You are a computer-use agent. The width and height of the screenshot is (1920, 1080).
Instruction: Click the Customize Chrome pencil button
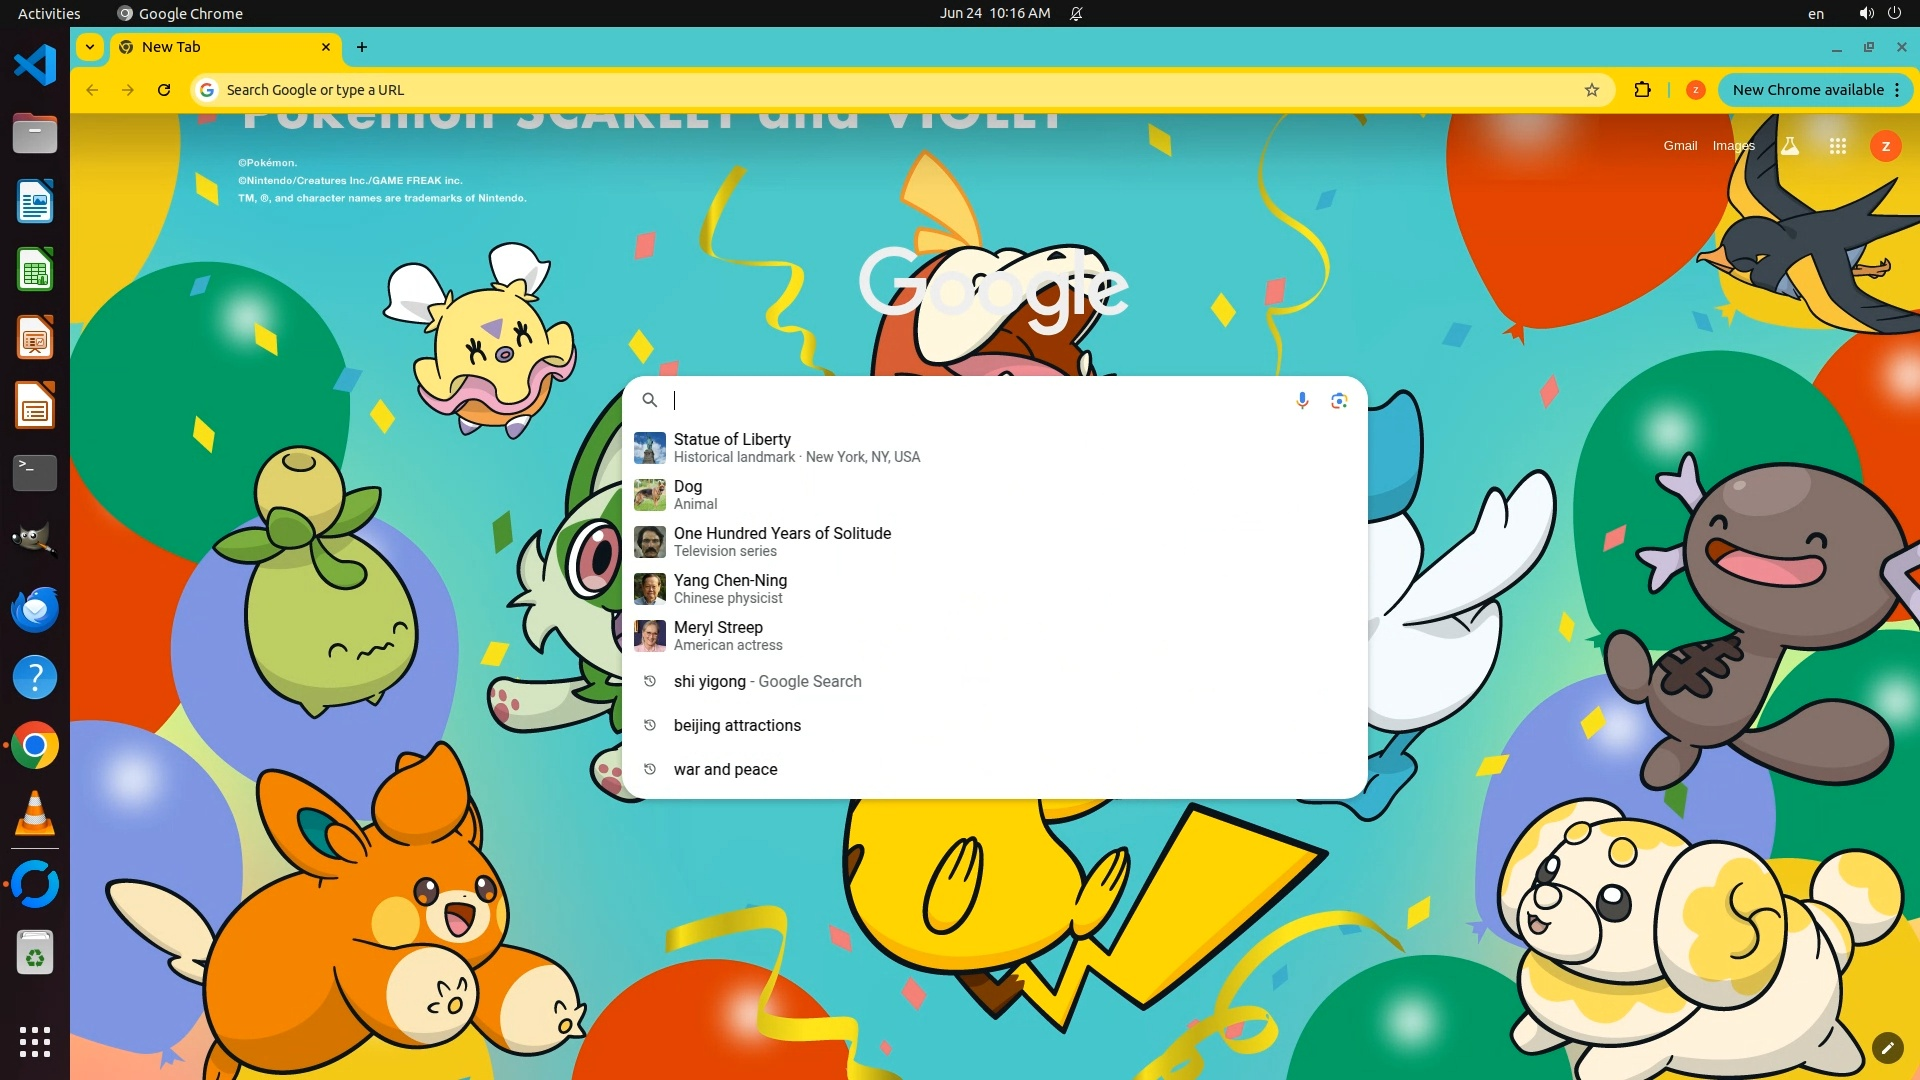pyautogui.click(x=1887, y=1047)
